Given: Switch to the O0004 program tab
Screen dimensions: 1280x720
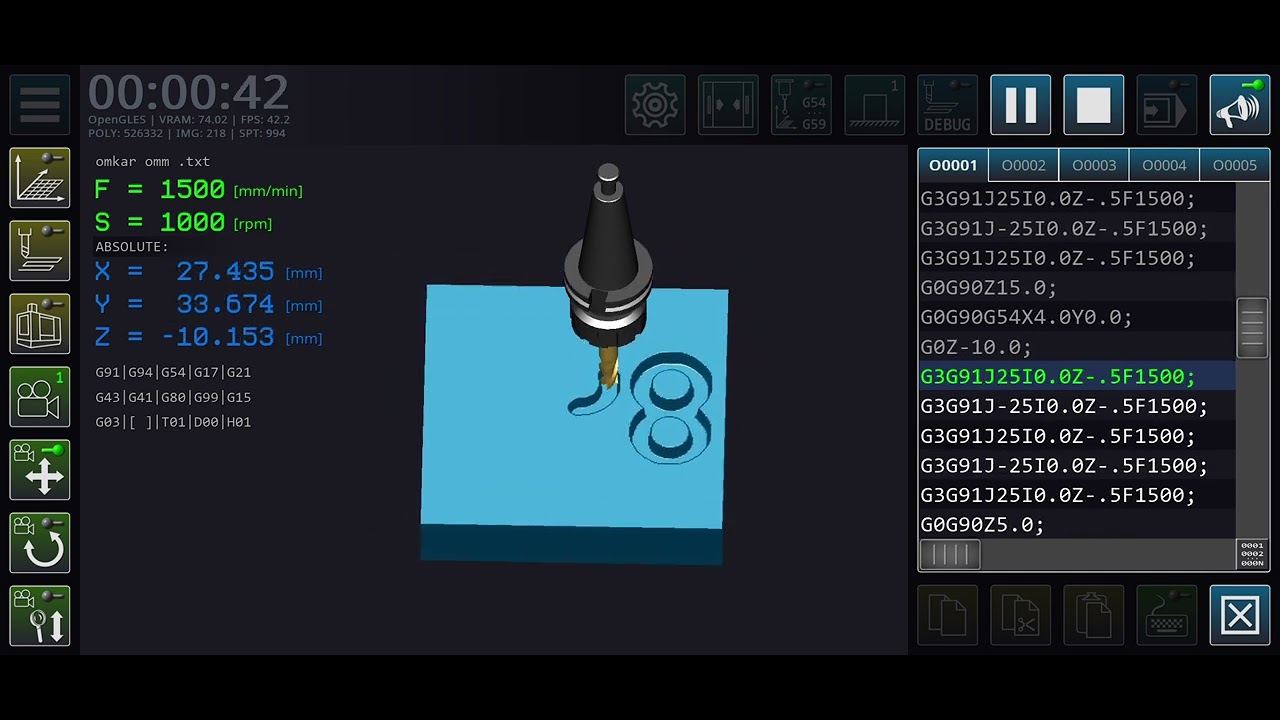Looking at the screenshot, I should 1164,165.
